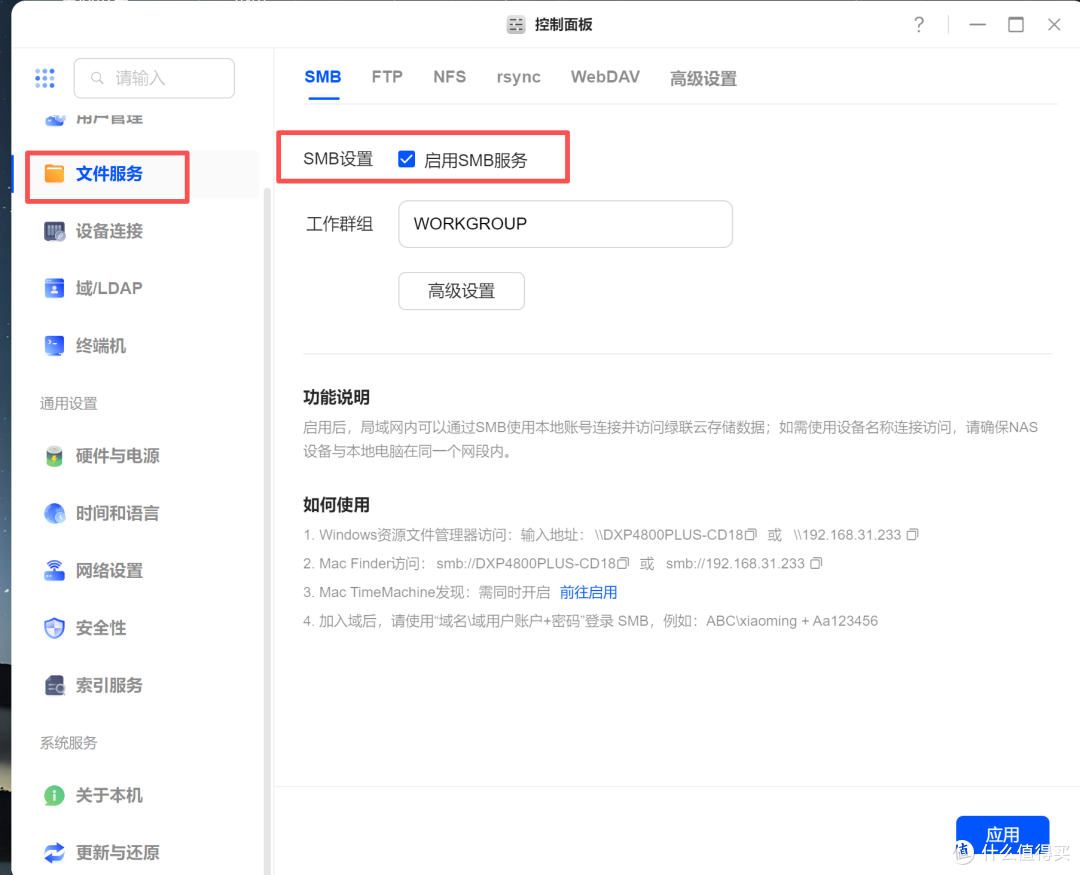The height and width of the screenshot is (875, 1080).
Task: Click the WORKGROUP workgroup input field
Action: [565, 224]
